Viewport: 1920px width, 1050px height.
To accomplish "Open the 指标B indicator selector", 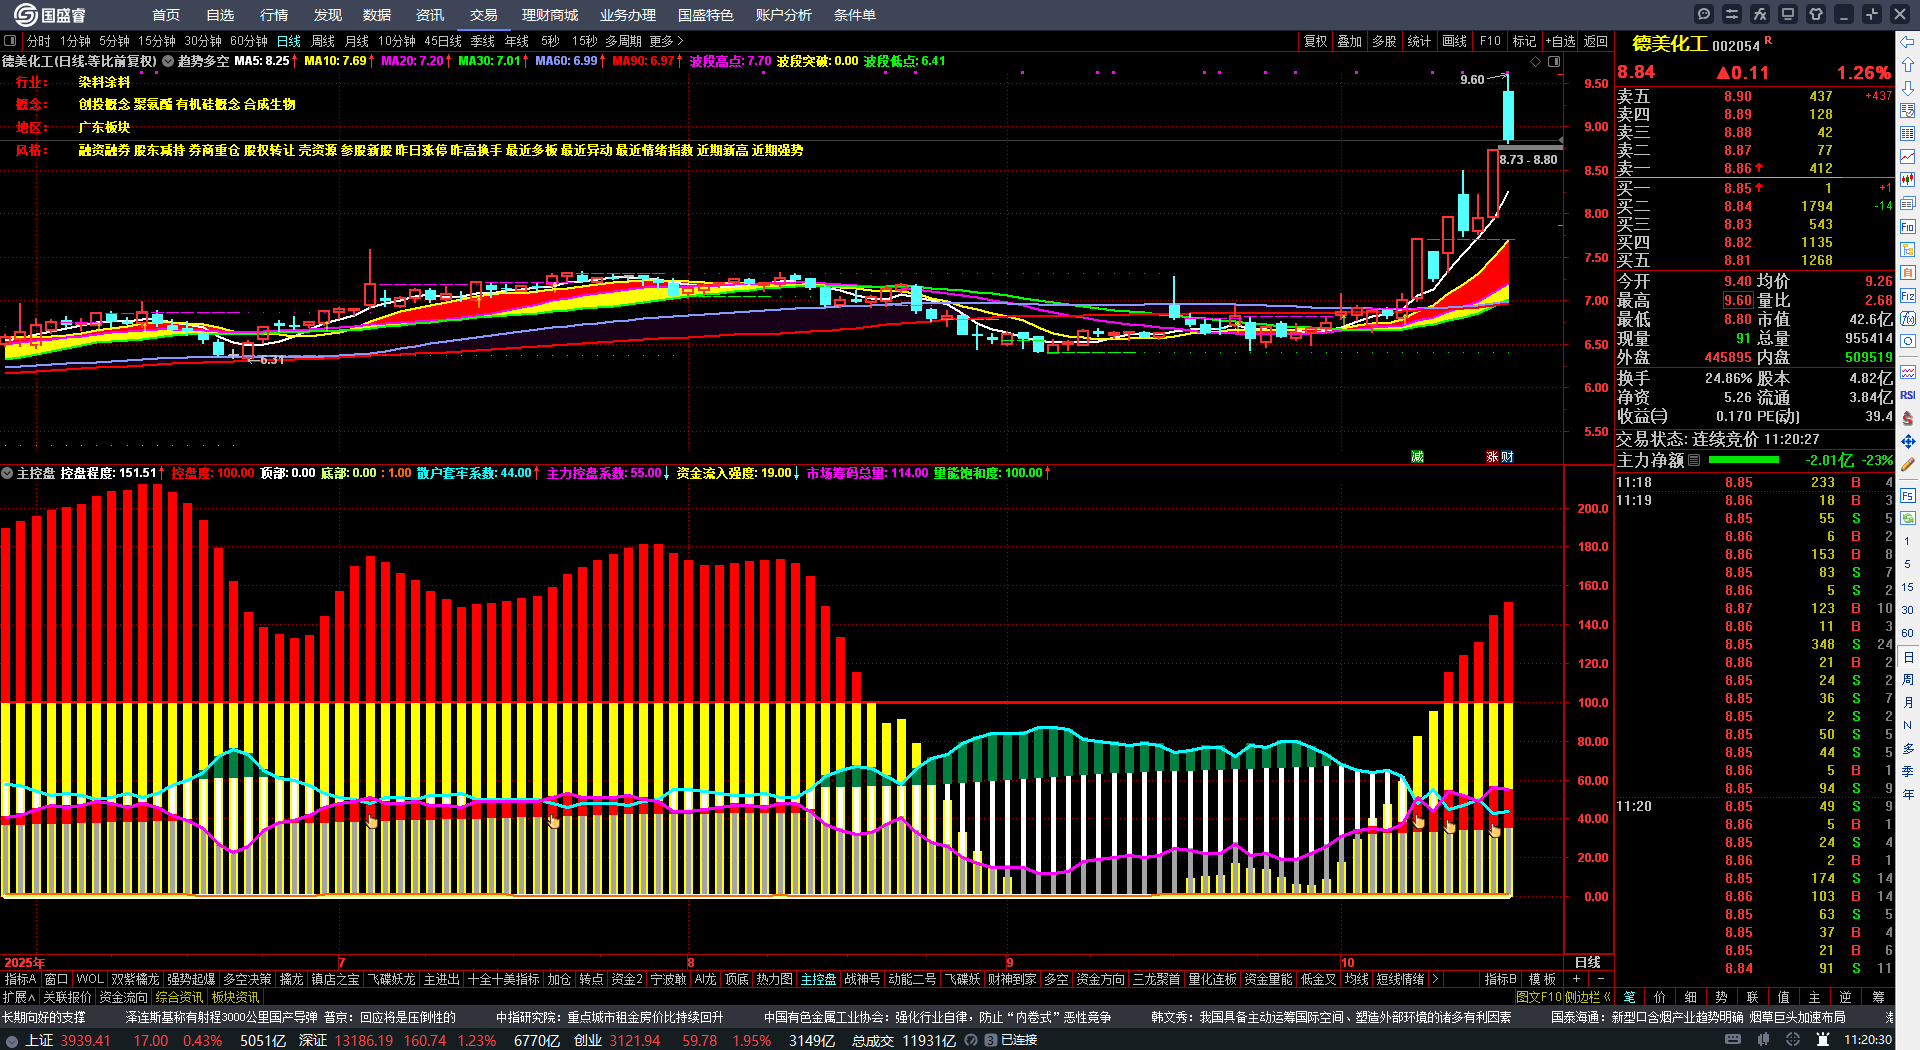I will (1500, 979).
